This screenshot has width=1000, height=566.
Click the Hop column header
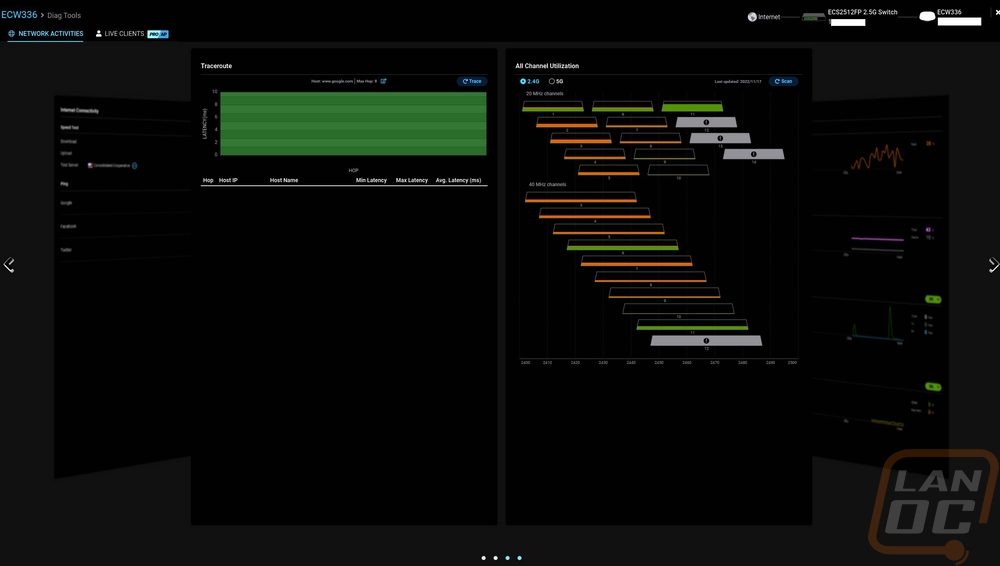coord(208,181)
